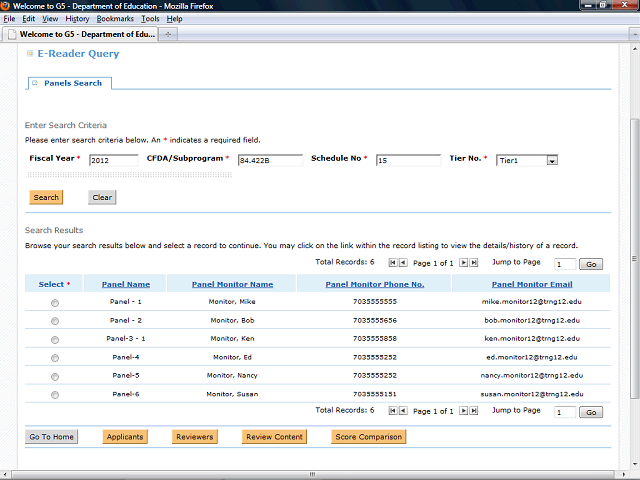Switch to the Panels Search tab
640x480 pixels.
(72, 83)
